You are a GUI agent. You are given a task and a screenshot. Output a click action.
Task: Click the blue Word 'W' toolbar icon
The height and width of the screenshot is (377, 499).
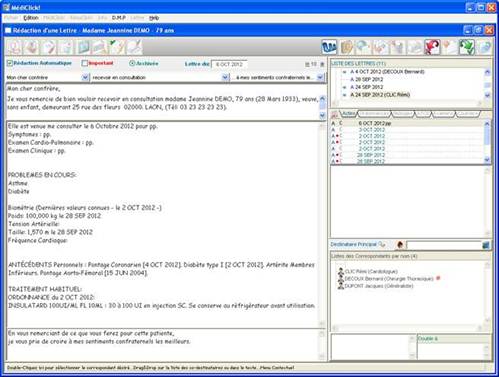click(329, 47)
